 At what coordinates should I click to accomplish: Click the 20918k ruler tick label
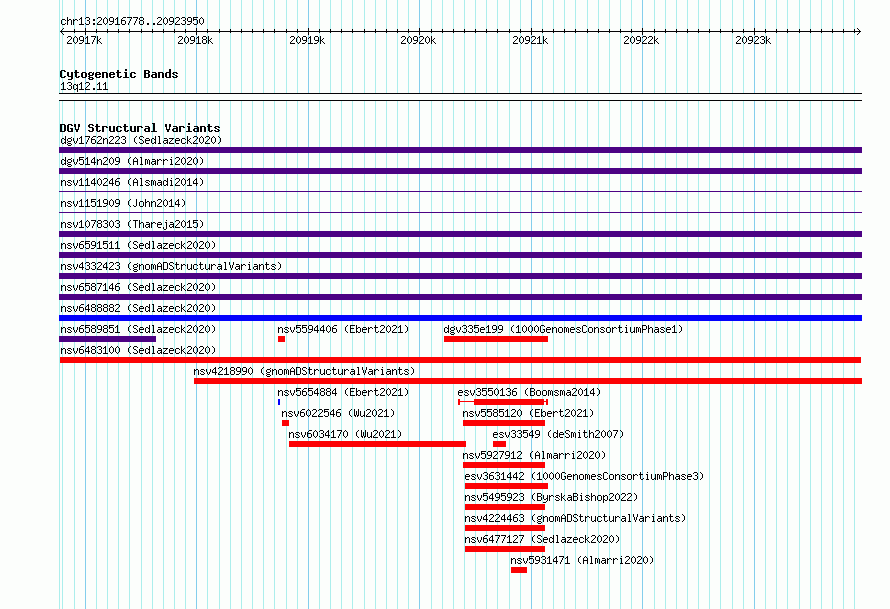pyautogui.click(x=195, y=40)
